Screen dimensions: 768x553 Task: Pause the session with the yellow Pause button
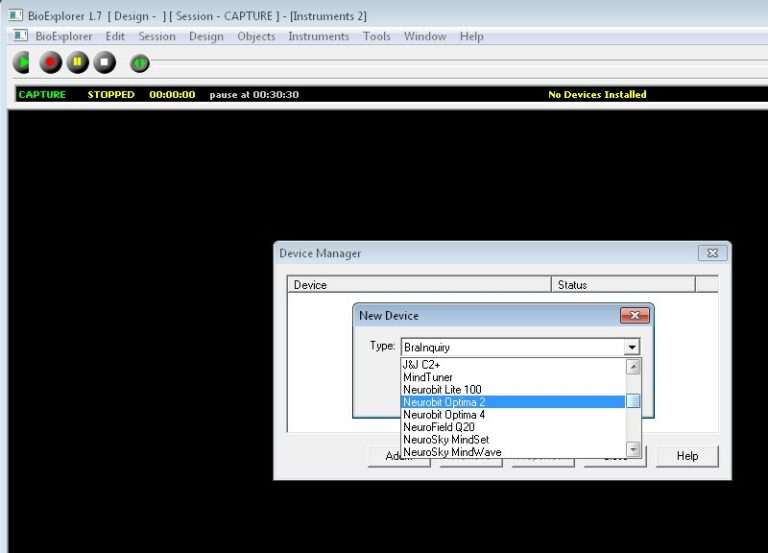pos(77,63)
